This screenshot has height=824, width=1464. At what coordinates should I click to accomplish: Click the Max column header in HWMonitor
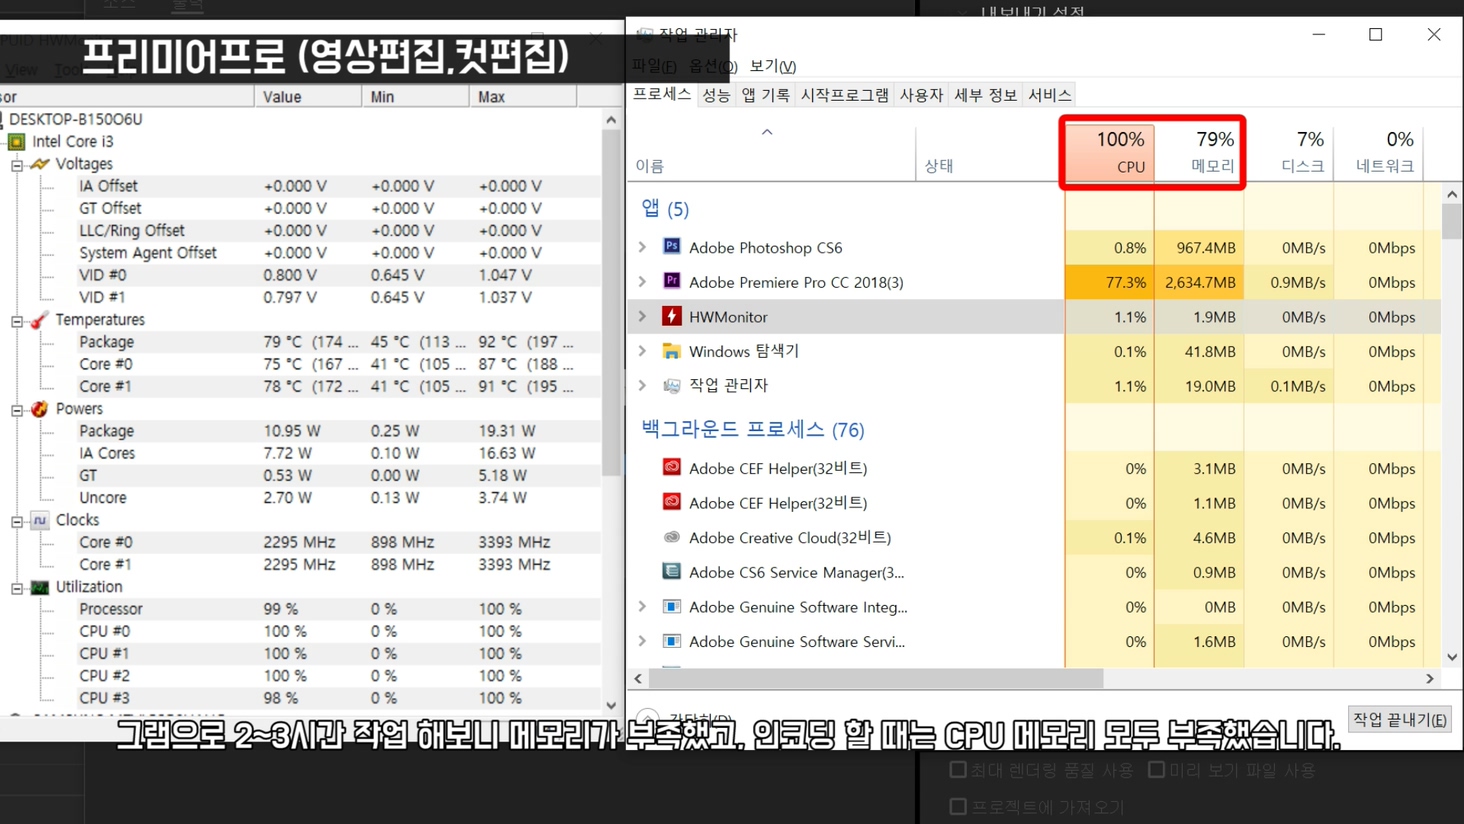click(522, 97)
